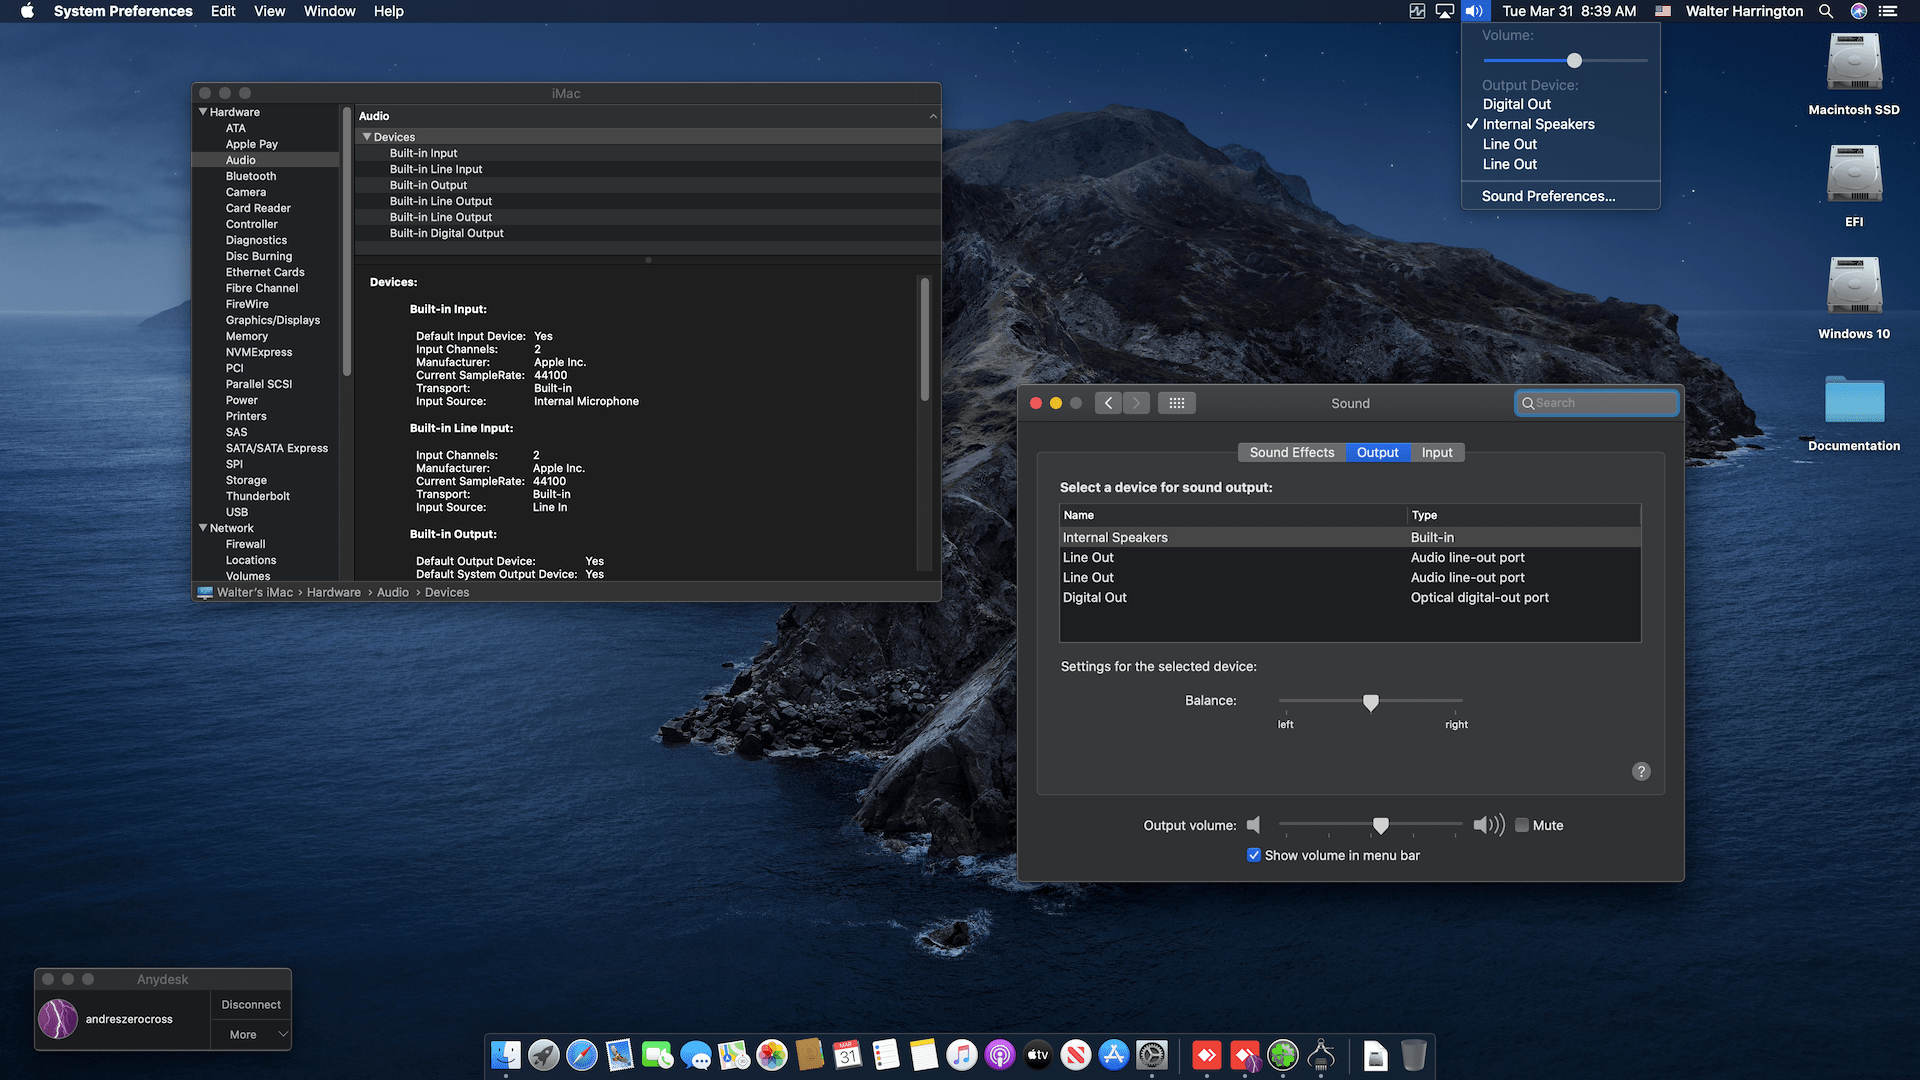Open Sound Preferences from volume menu
The width and height of the screenshot is (1920, 1080).
point(1547,196)
